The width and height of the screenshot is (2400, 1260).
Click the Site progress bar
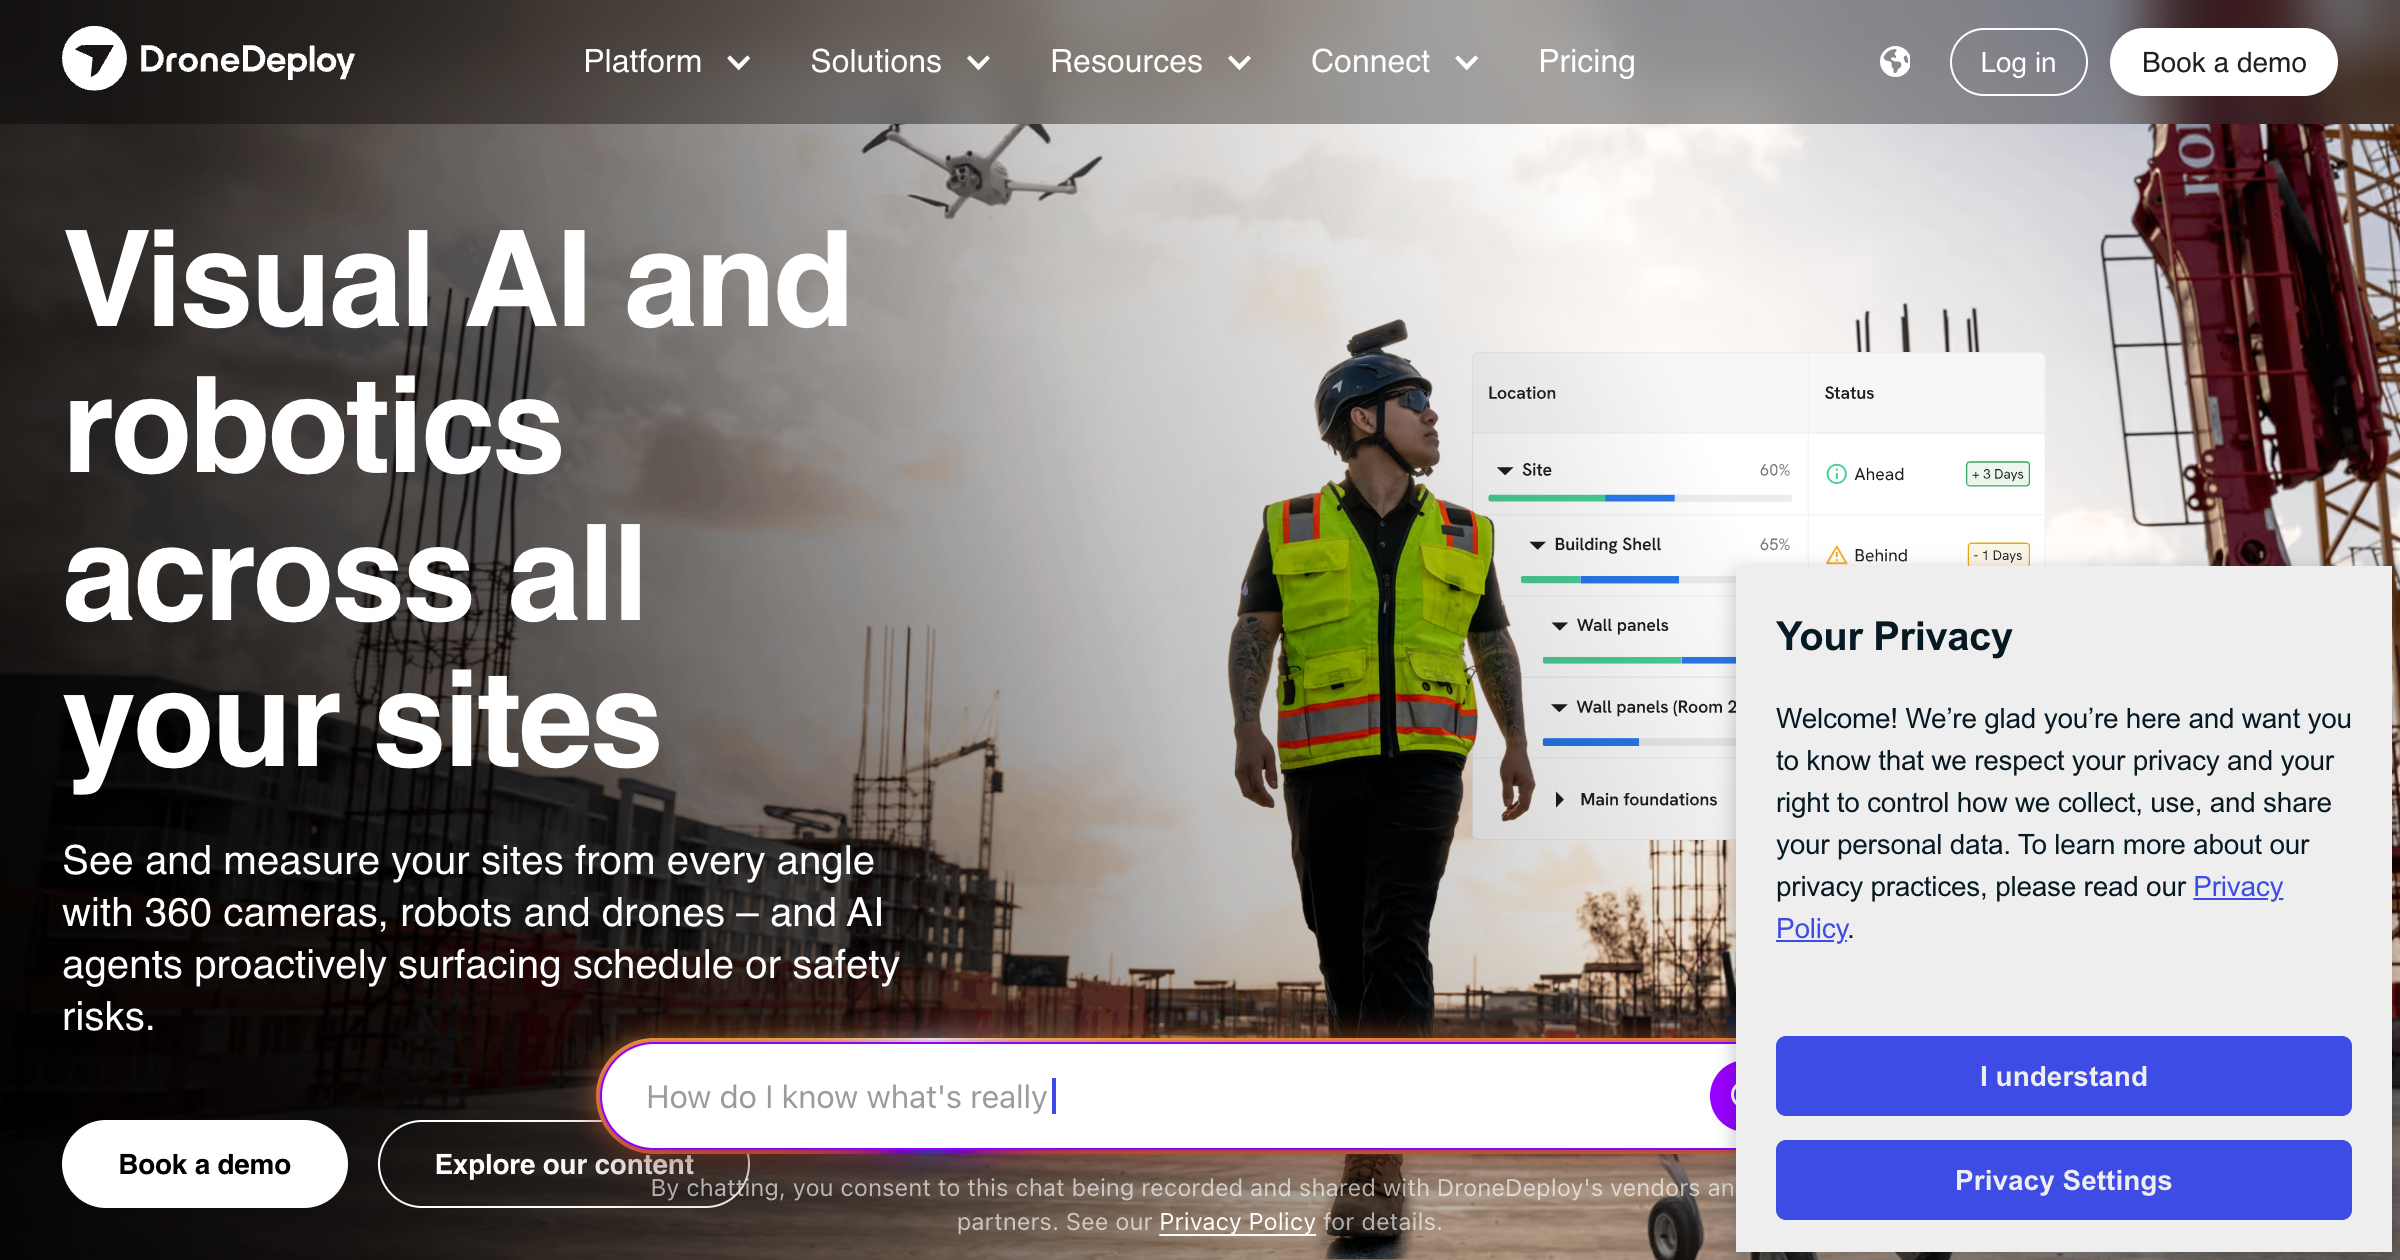(1640, 498)
